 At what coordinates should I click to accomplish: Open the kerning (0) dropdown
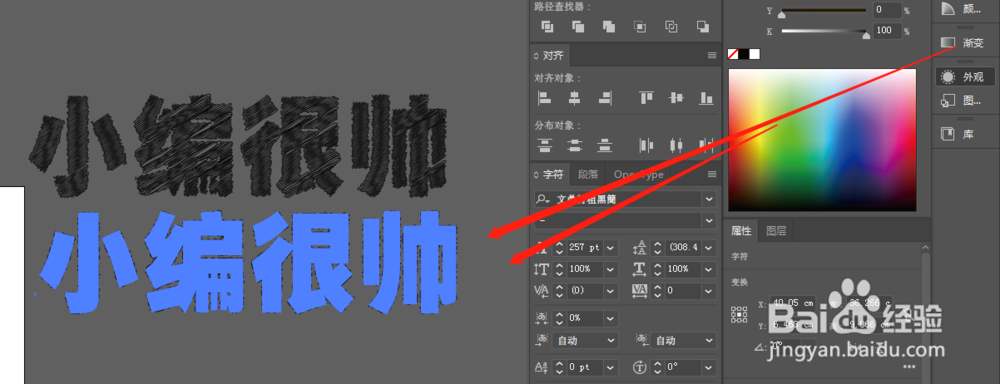(x=610, y=291)
